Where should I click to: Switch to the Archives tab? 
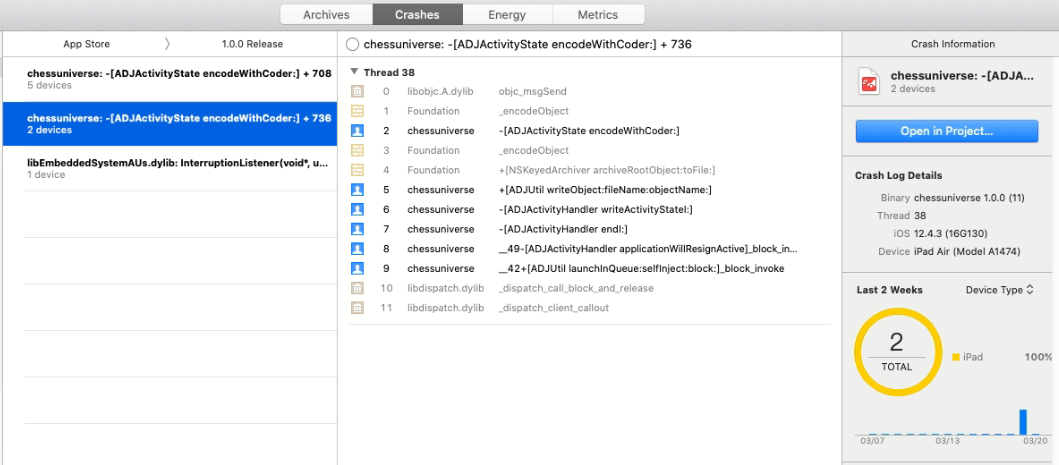tap(326, 14)
